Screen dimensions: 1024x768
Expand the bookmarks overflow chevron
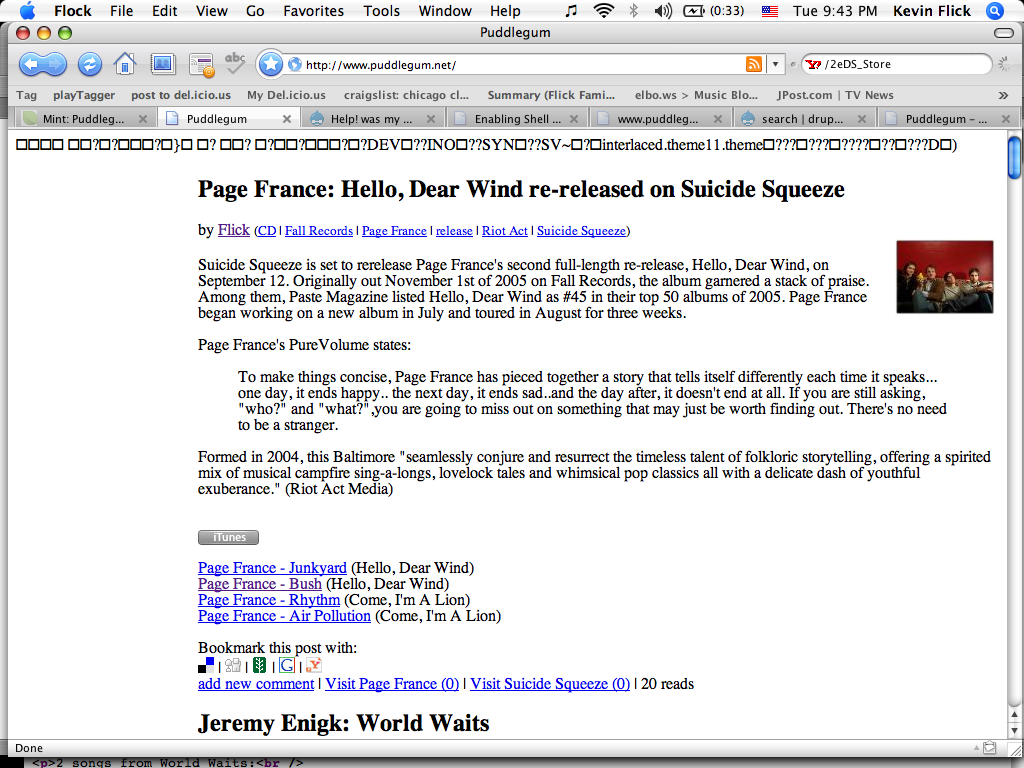1003,95
